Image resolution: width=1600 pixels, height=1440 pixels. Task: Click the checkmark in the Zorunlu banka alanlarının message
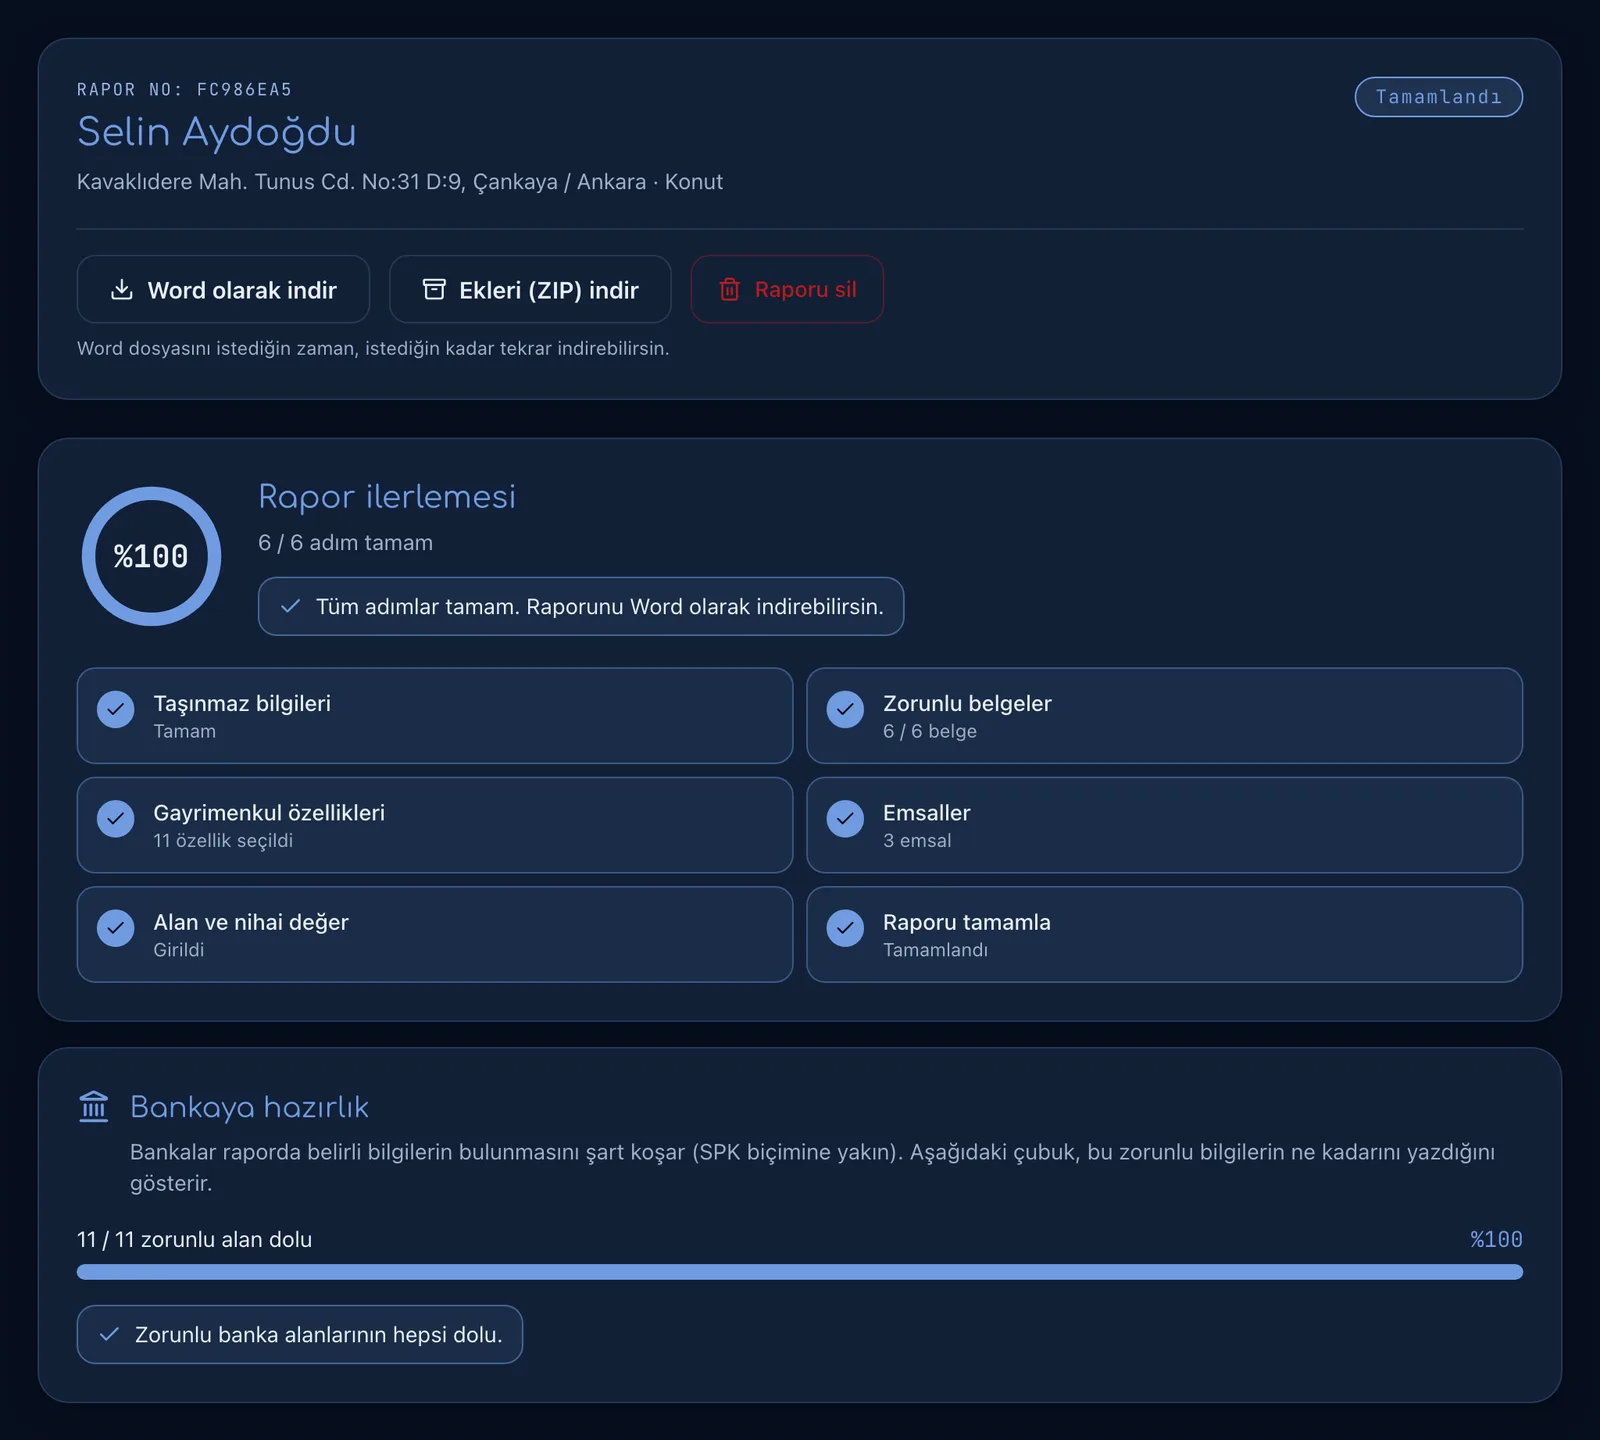point(110,1334)
